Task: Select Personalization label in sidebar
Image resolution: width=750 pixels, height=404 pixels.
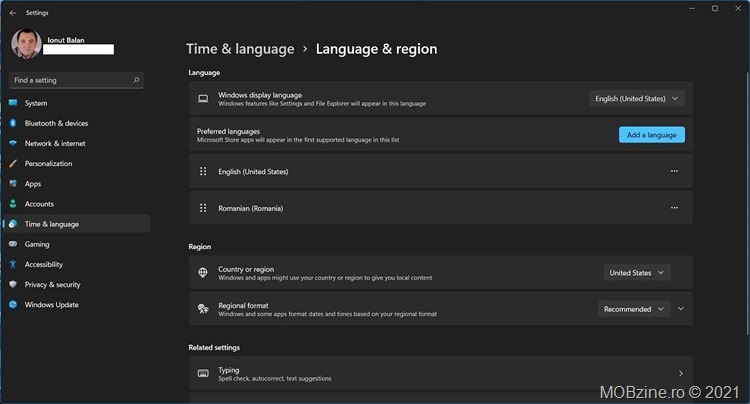Action: coord(48,164)
